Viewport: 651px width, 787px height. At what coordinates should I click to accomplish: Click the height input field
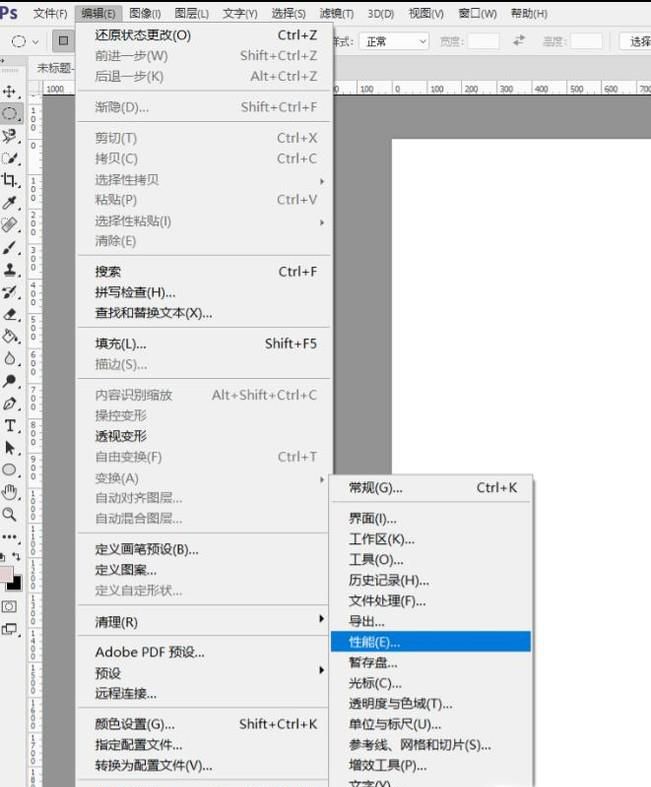(x=586, y=41)
